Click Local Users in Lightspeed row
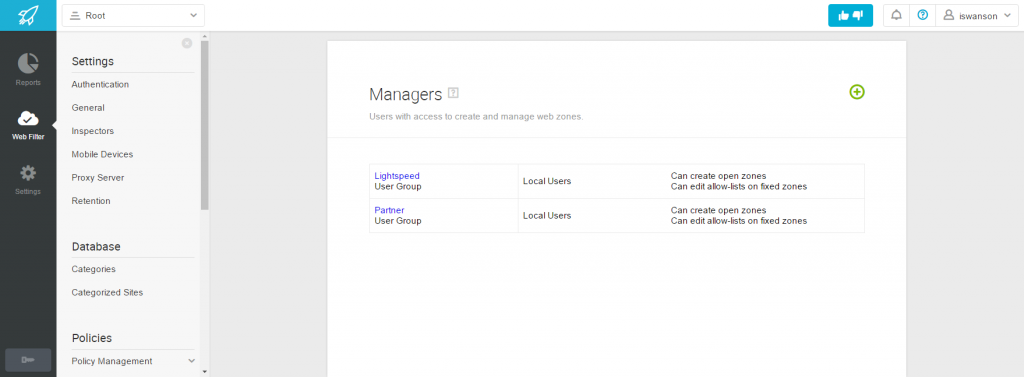Image resolution: width=1024 pixels, height=377 pixels. (x=547, y=181)
